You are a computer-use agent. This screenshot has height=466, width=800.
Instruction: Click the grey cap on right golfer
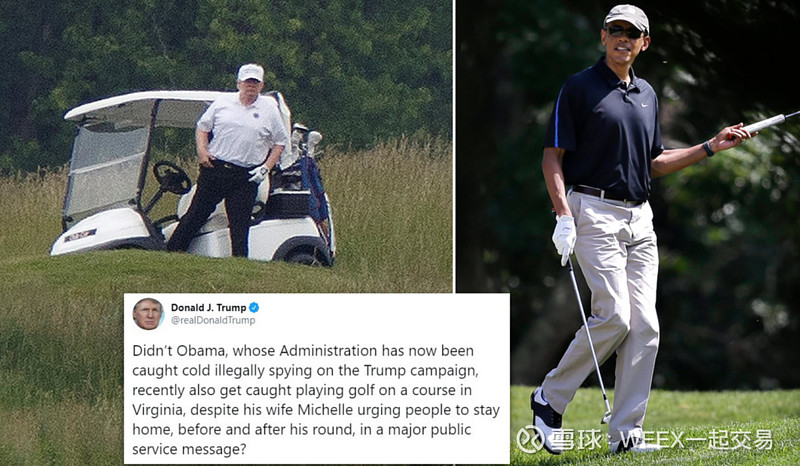pyautogui.click(x=627, y=17)
